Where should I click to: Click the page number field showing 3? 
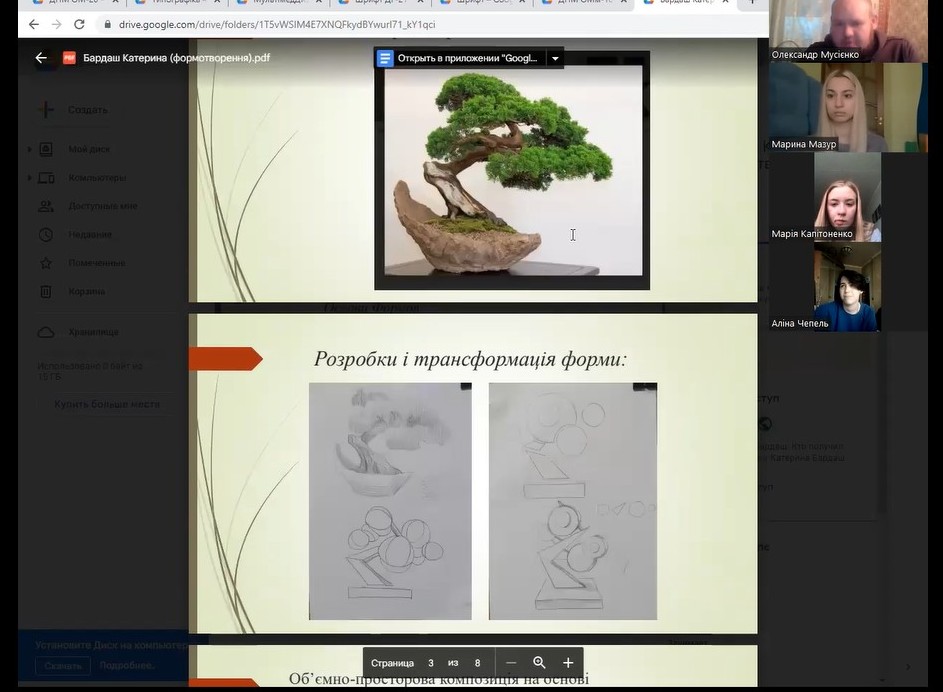[x=431, y=663]
